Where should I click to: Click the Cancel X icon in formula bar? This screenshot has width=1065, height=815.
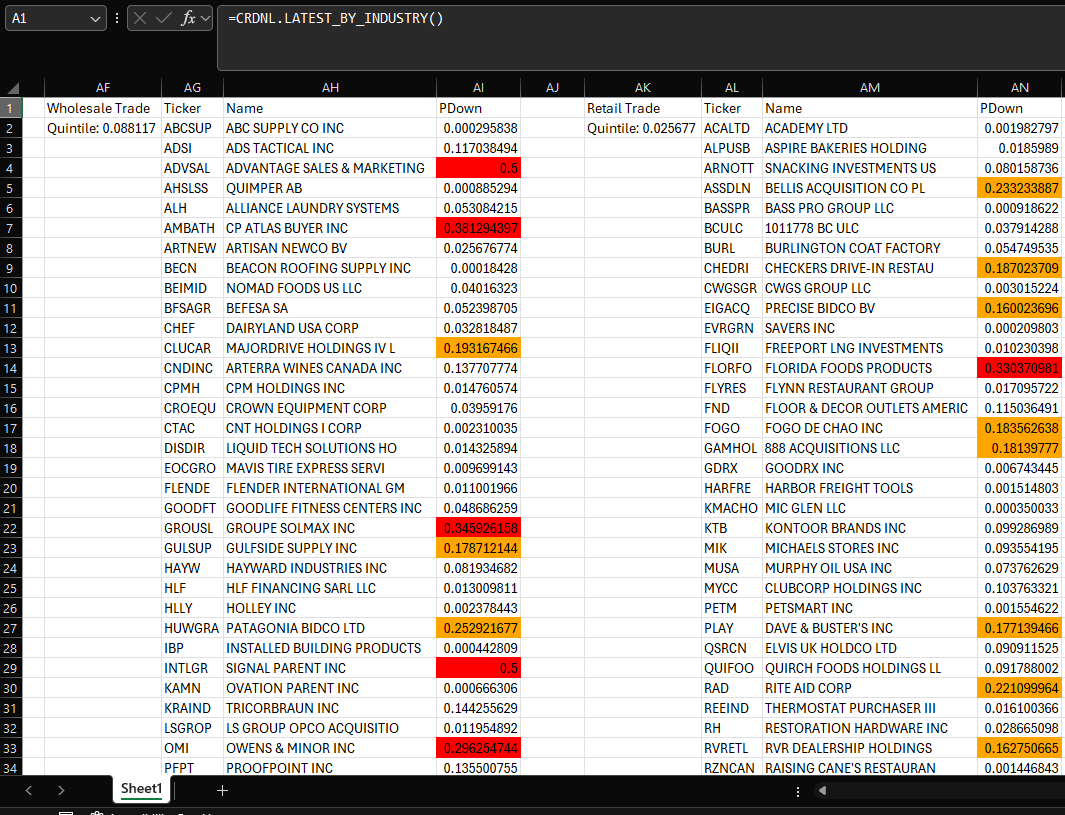[x=141, y=19]
